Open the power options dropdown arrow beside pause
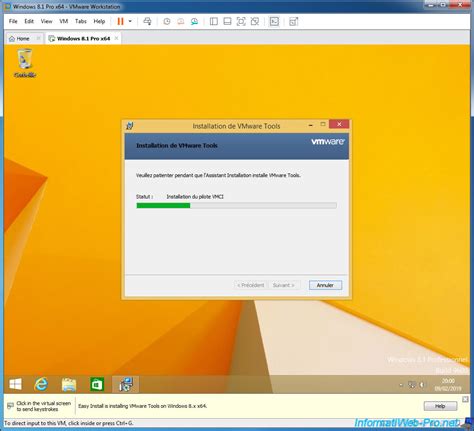 130,22
